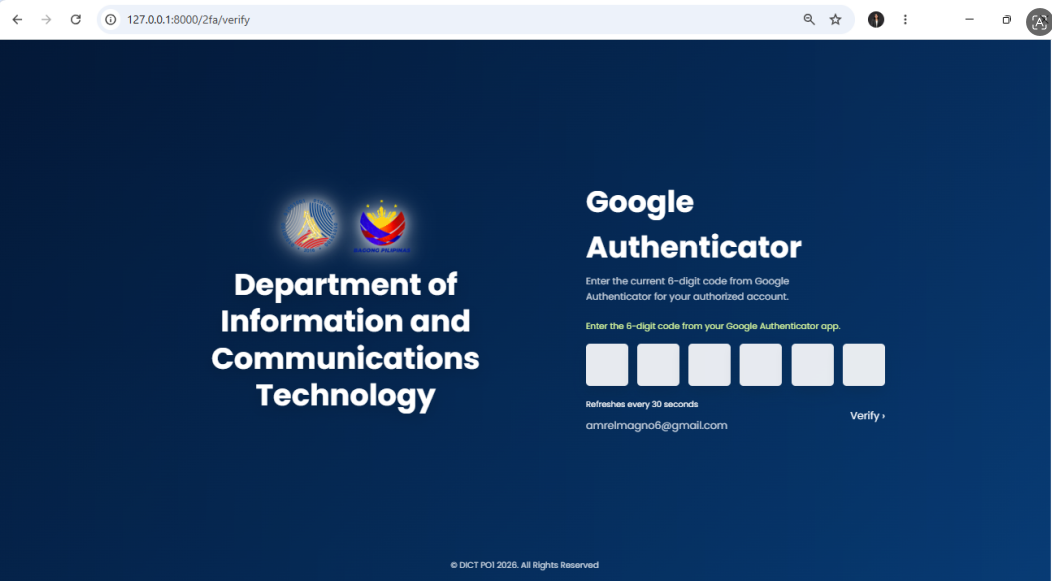Open the browser profile avatar
The image size is (1052, 581).
876,19
